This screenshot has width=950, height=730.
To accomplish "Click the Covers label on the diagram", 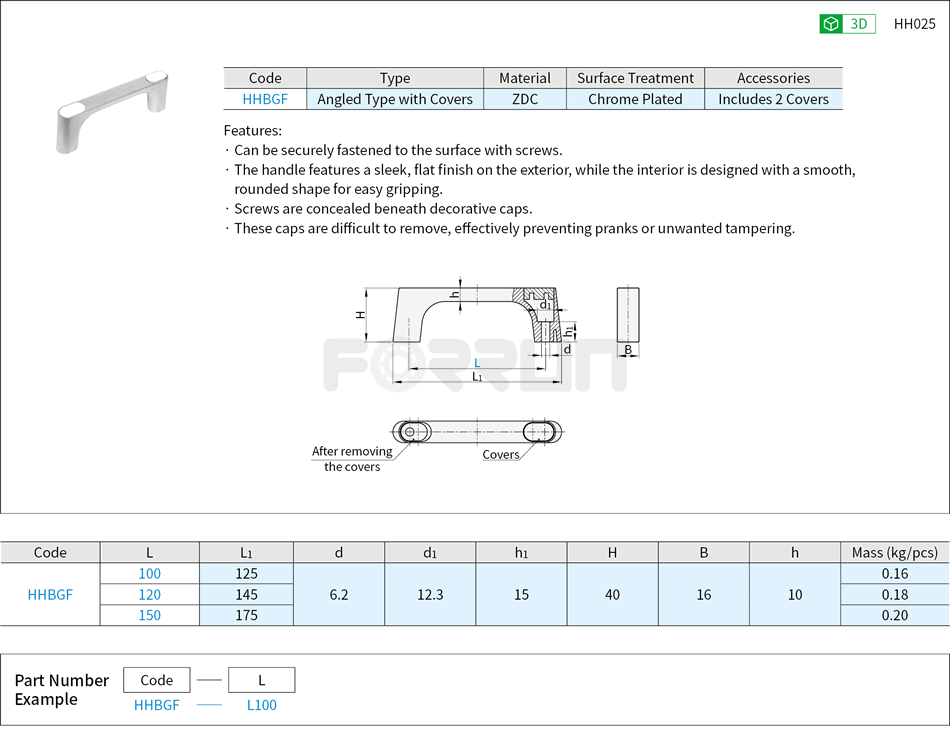I will pos(498,455).
